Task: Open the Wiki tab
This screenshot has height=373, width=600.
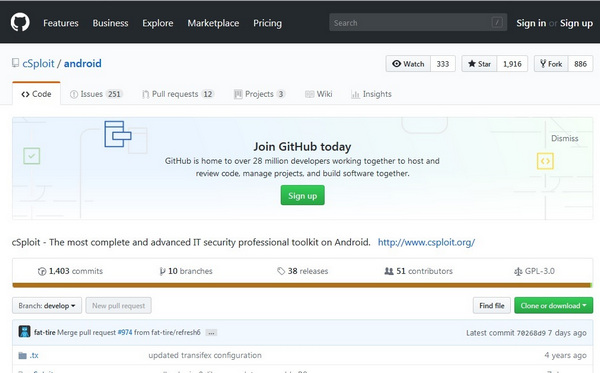Action: [x=319, y=94]
